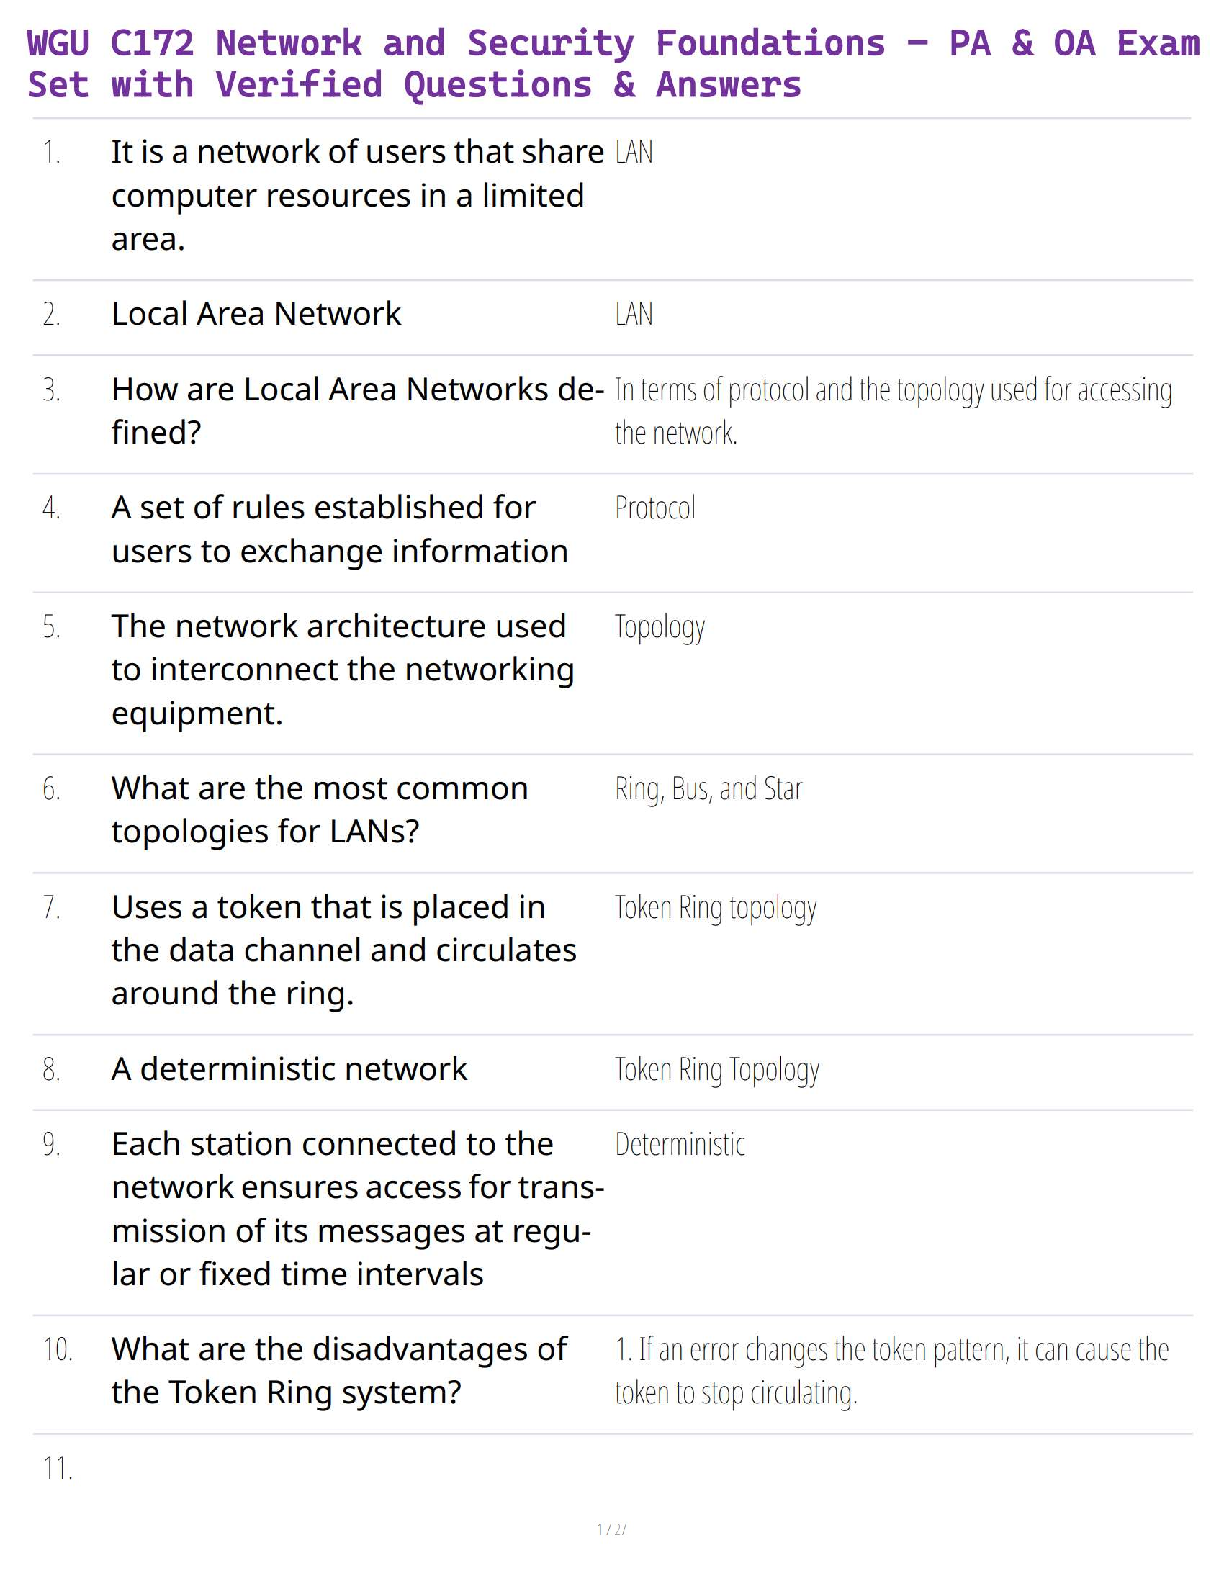Click the answer about token pattern errors
Image resolution: width=1224 pixels, height=1584 pixels.
click(891, 1371)
